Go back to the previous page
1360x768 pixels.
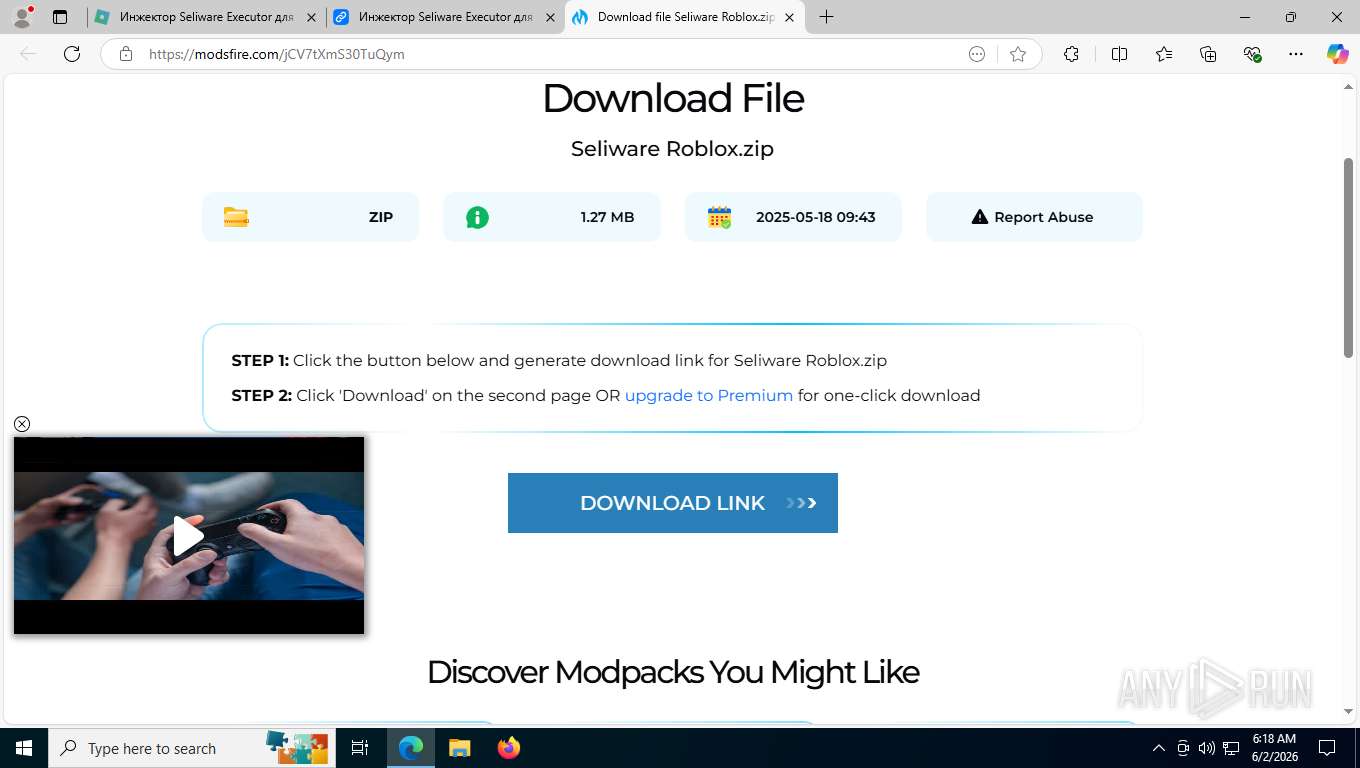(x=28, y=54)
